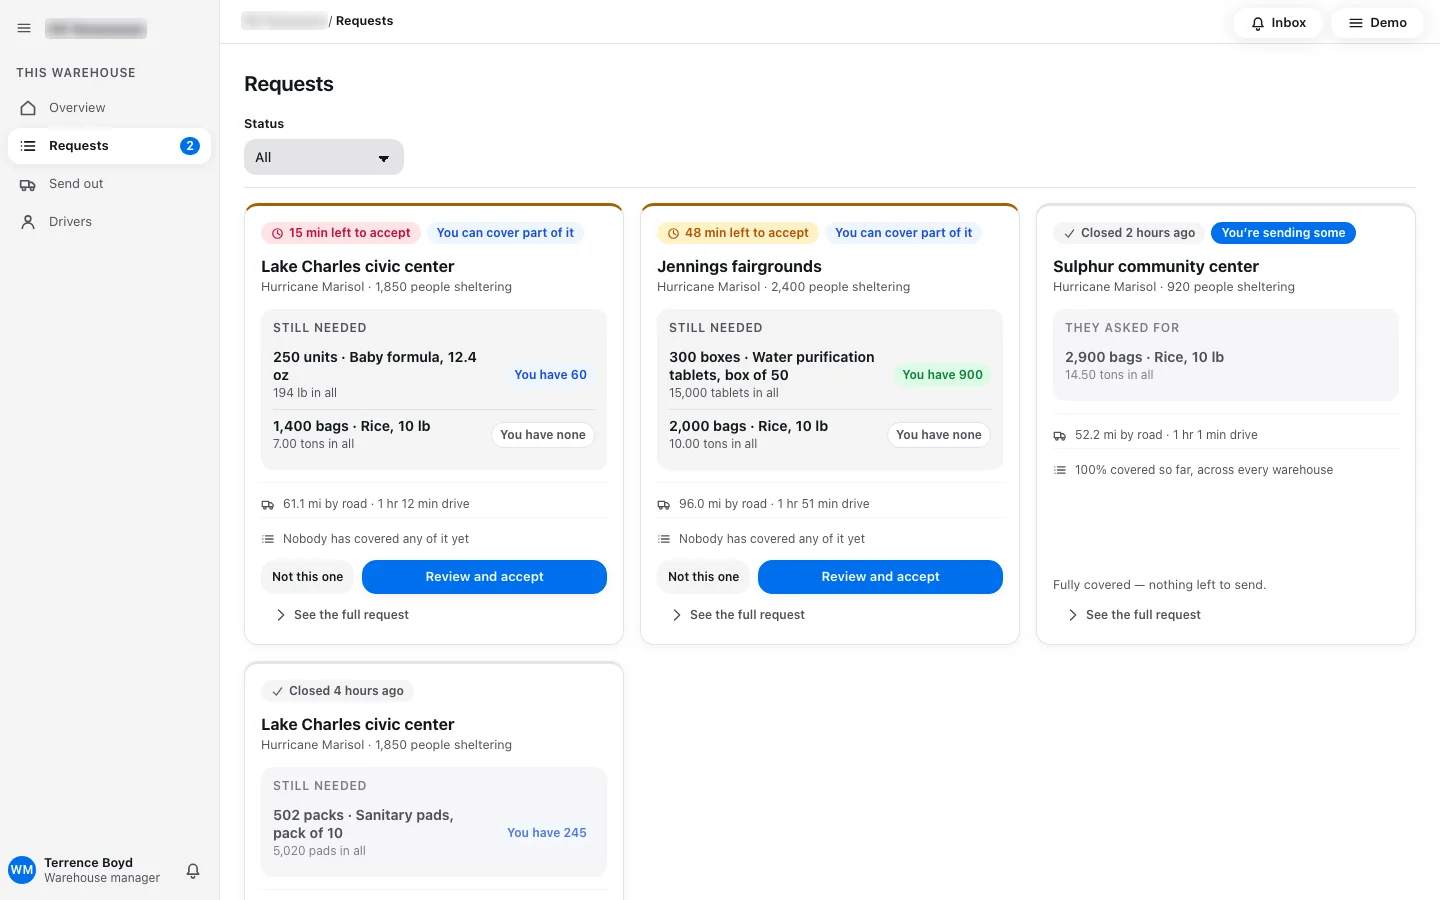Open the hamburger menu in the sidebar header
Screen dimensions: 1440x900
[x=24, y=29]
